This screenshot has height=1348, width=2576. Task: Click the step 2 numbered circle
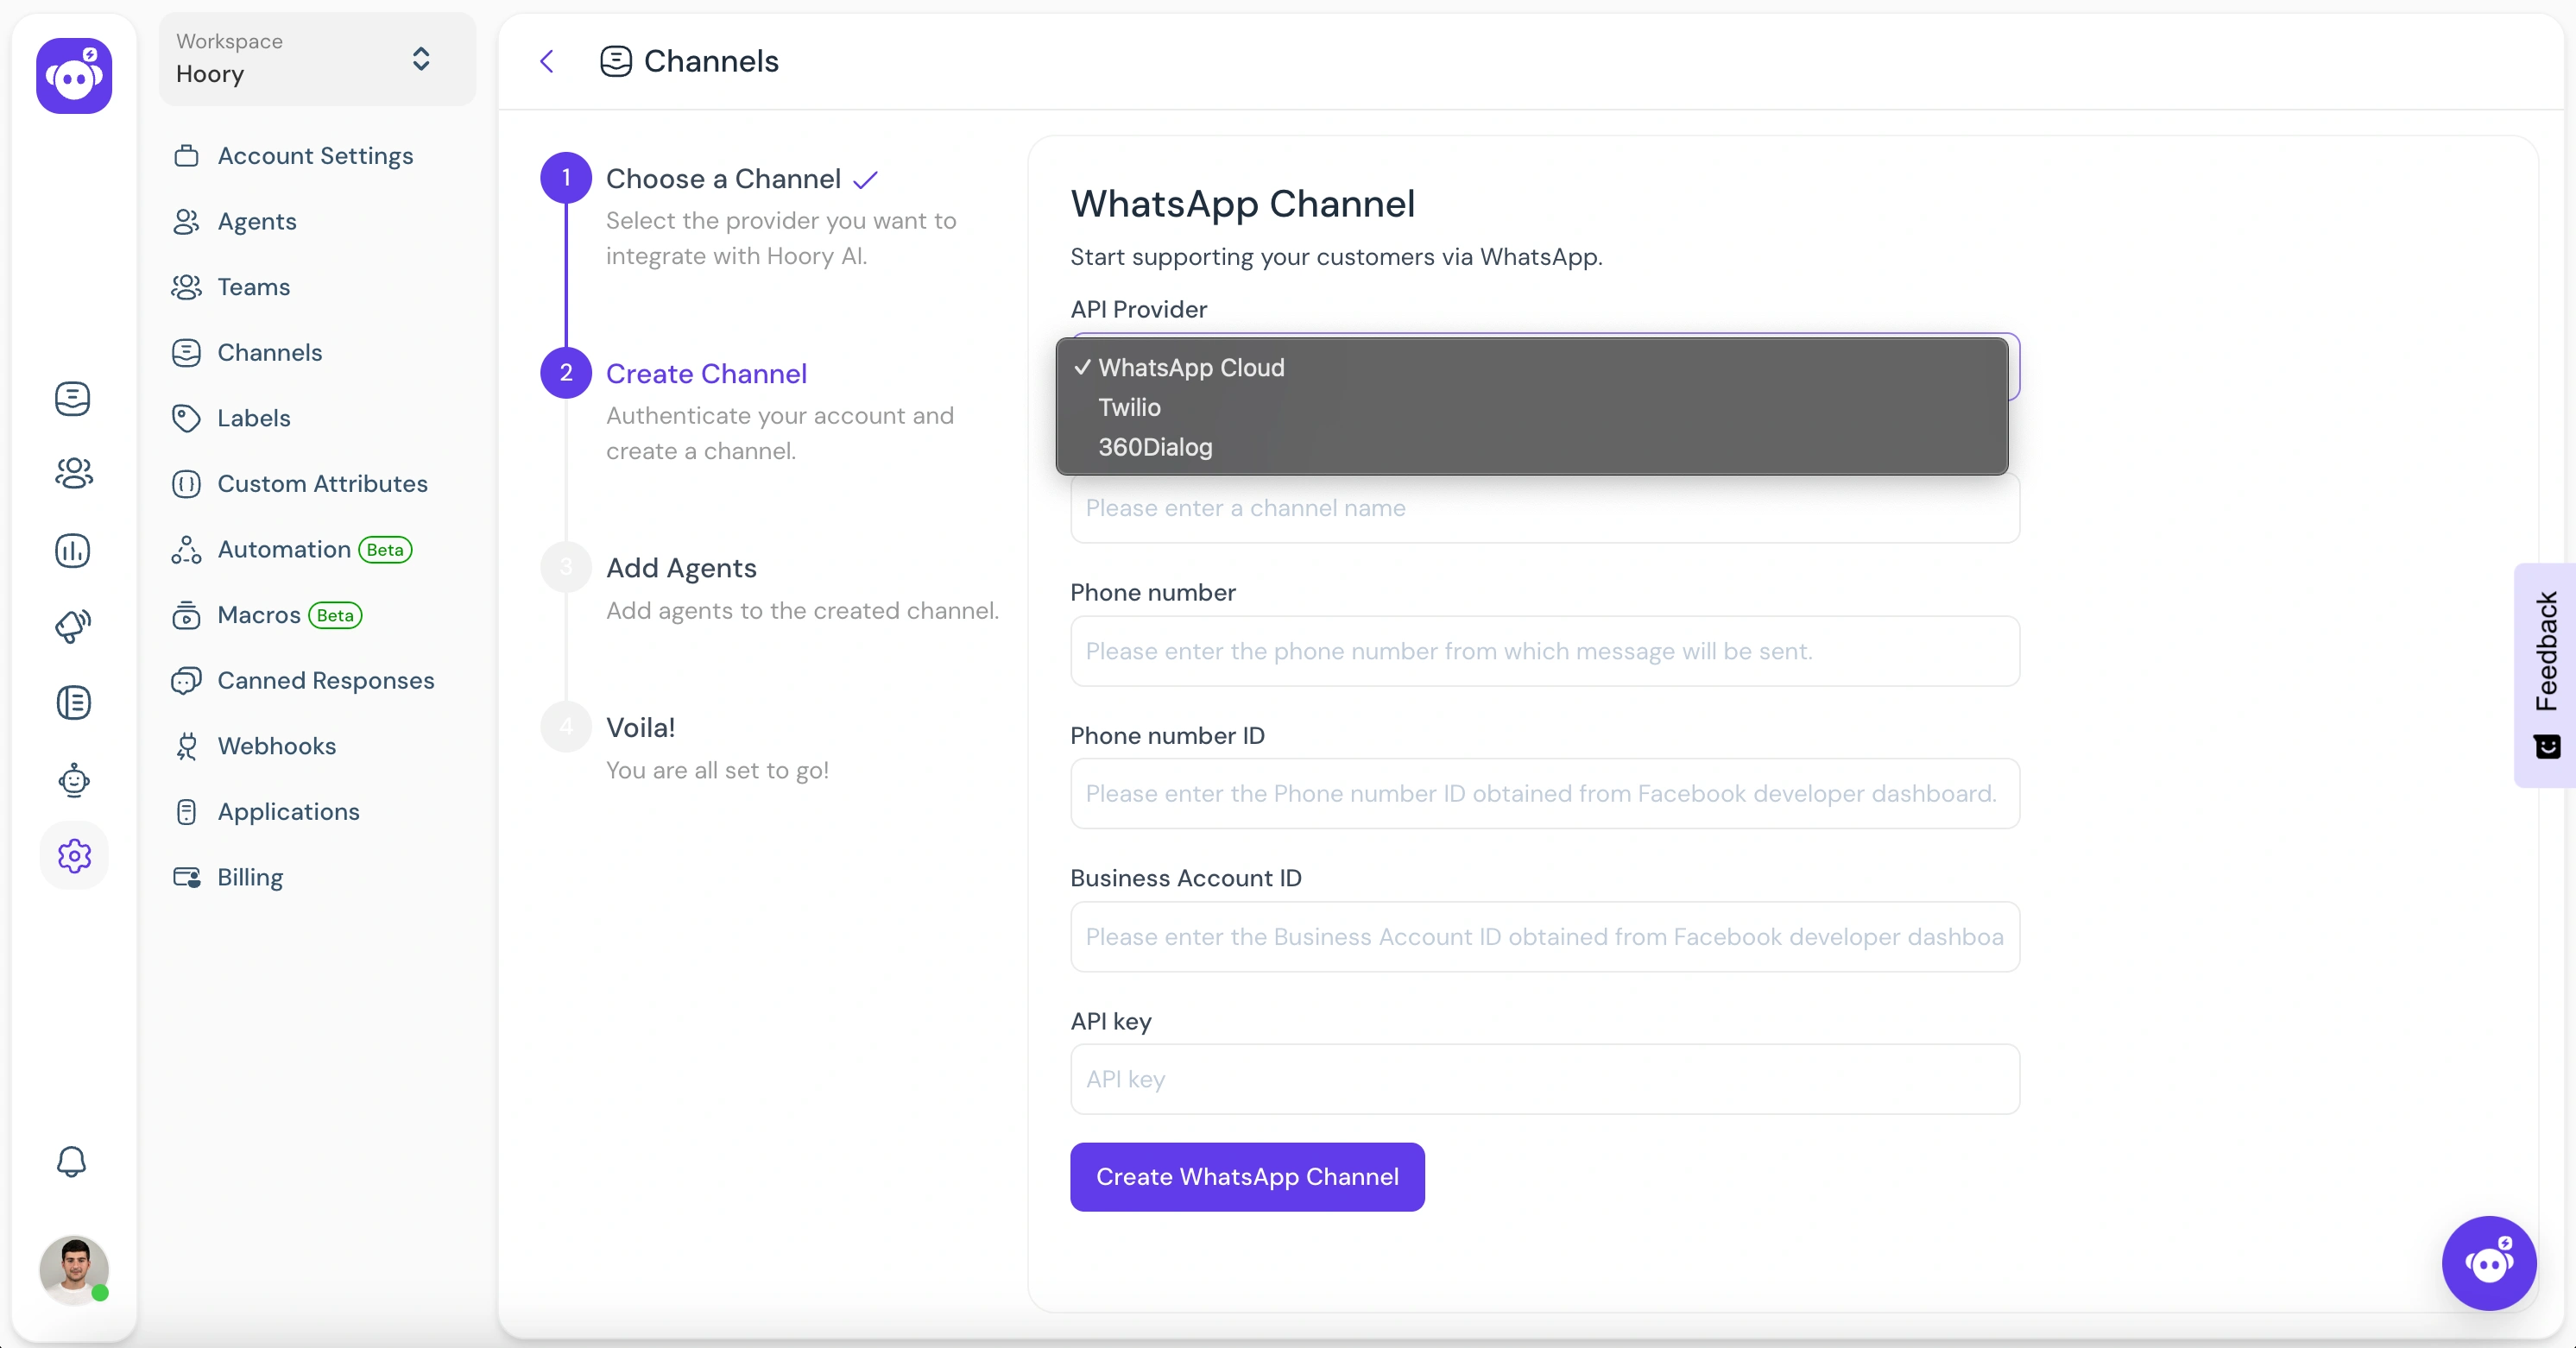tap(566, 373)
